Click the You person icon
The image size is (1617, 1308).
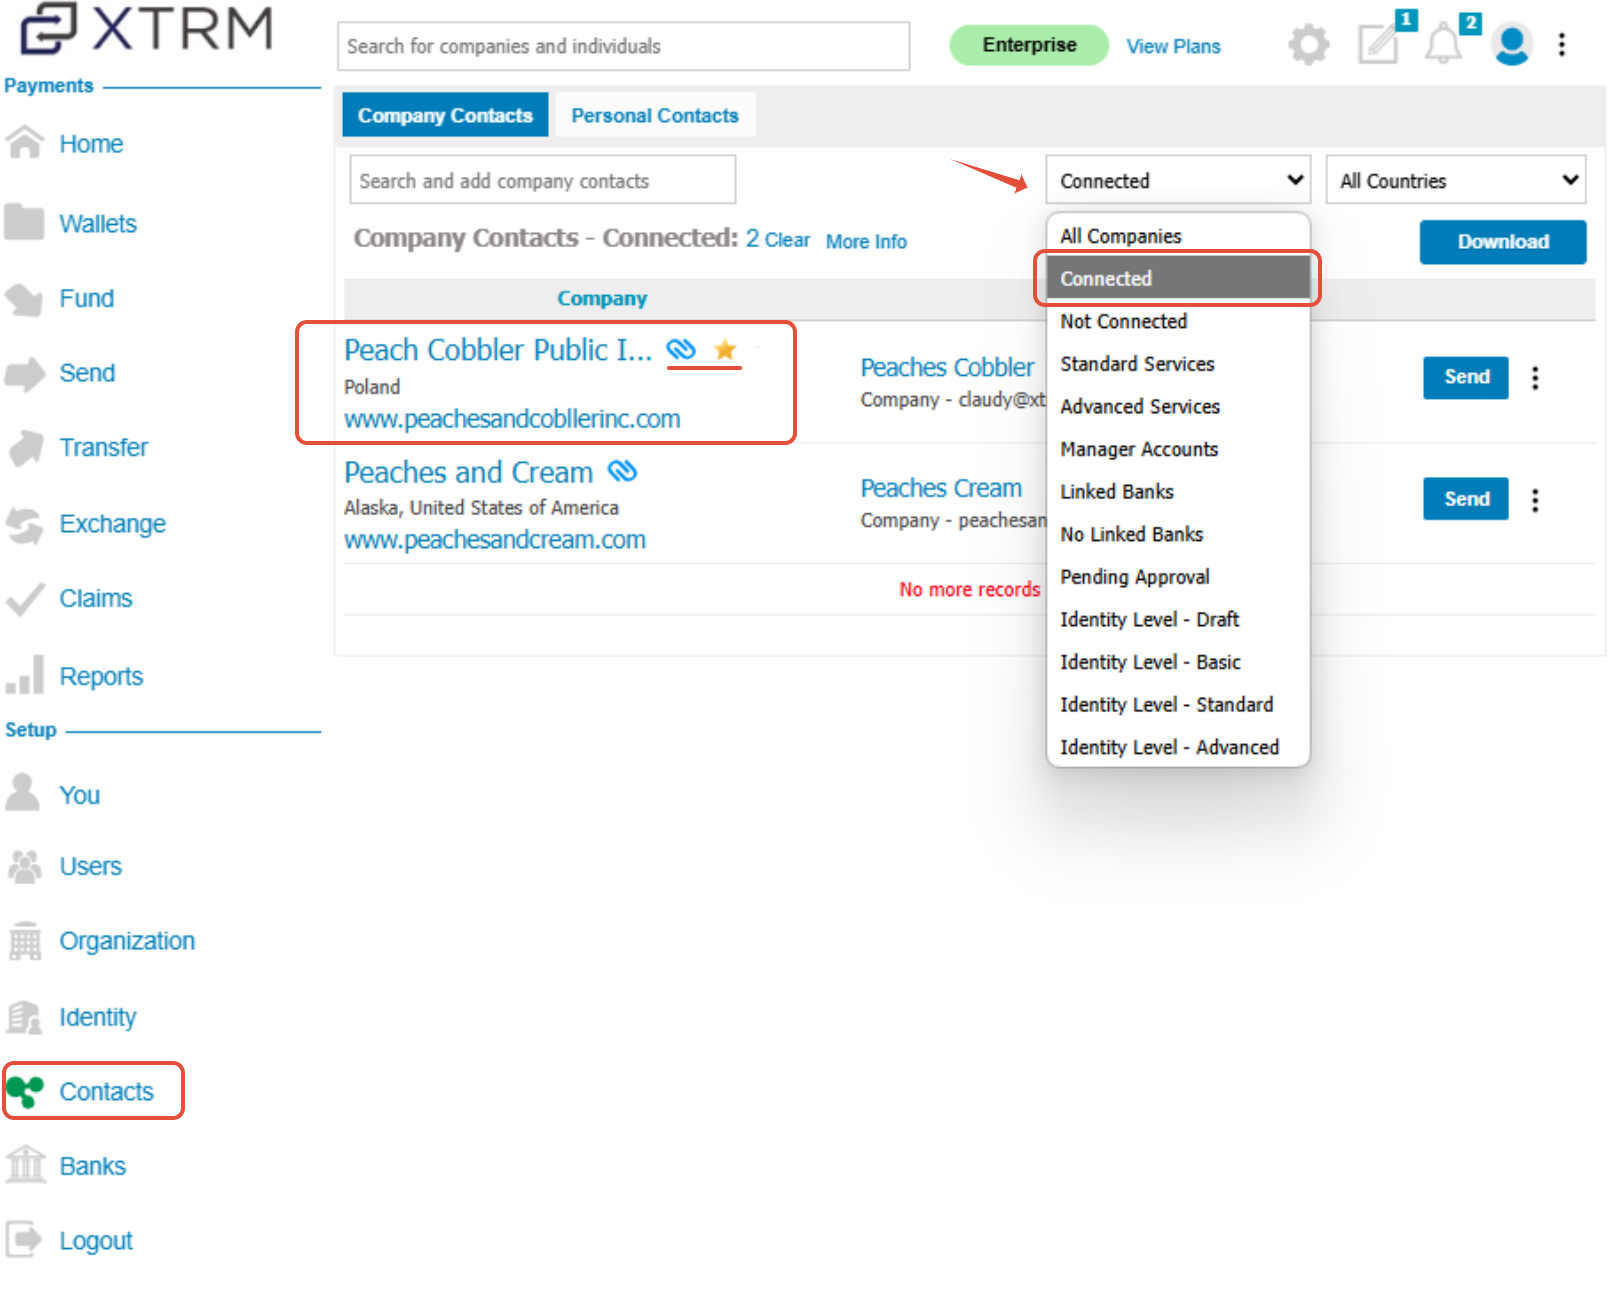pyautogui.click(x=22, y=793)
